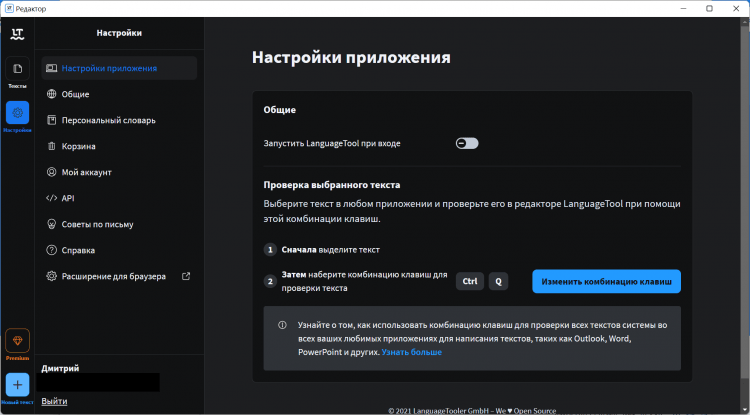The image size is (750, 415).
Task: Click Изменить комбинацию клавиш button
Action: [x=606, y=282]
